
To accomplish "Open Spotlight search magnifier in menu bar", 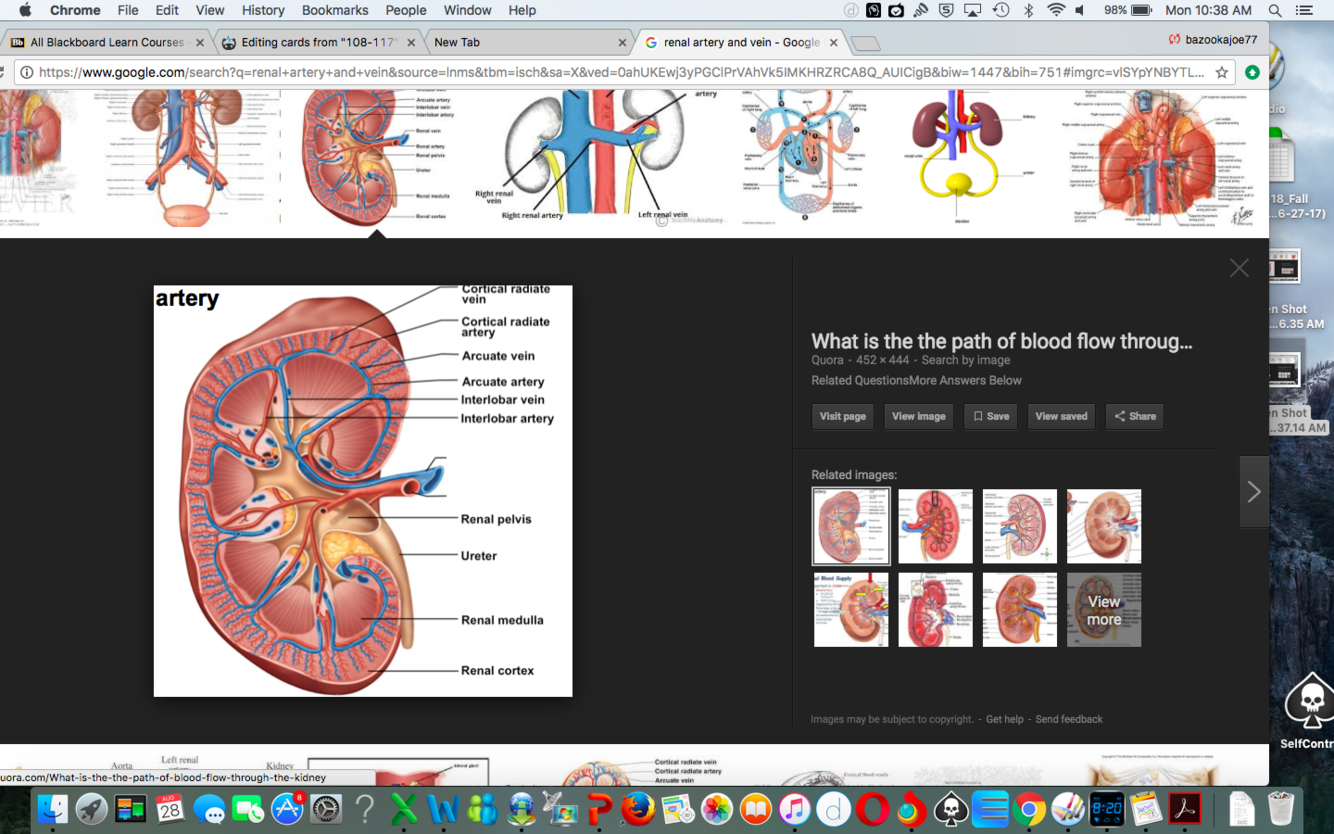I will [1275, 10].
